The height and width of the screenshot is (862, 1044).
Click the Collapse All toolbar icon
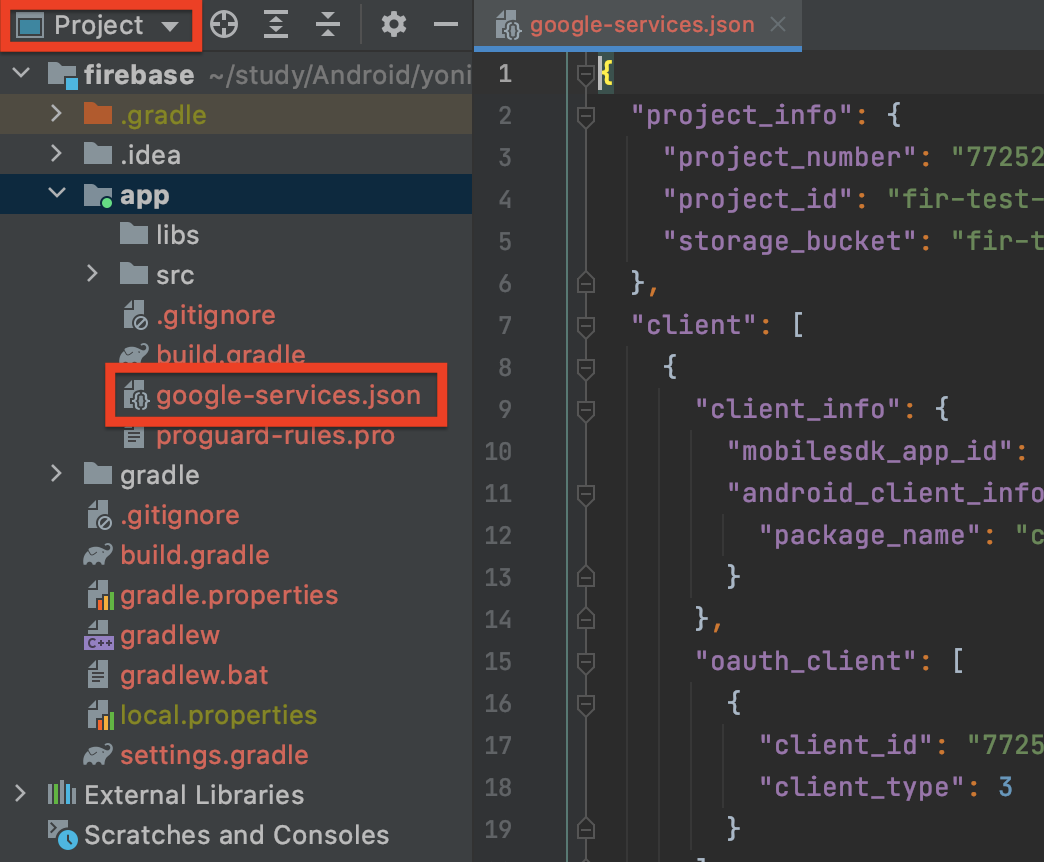[x=328, y=25]
